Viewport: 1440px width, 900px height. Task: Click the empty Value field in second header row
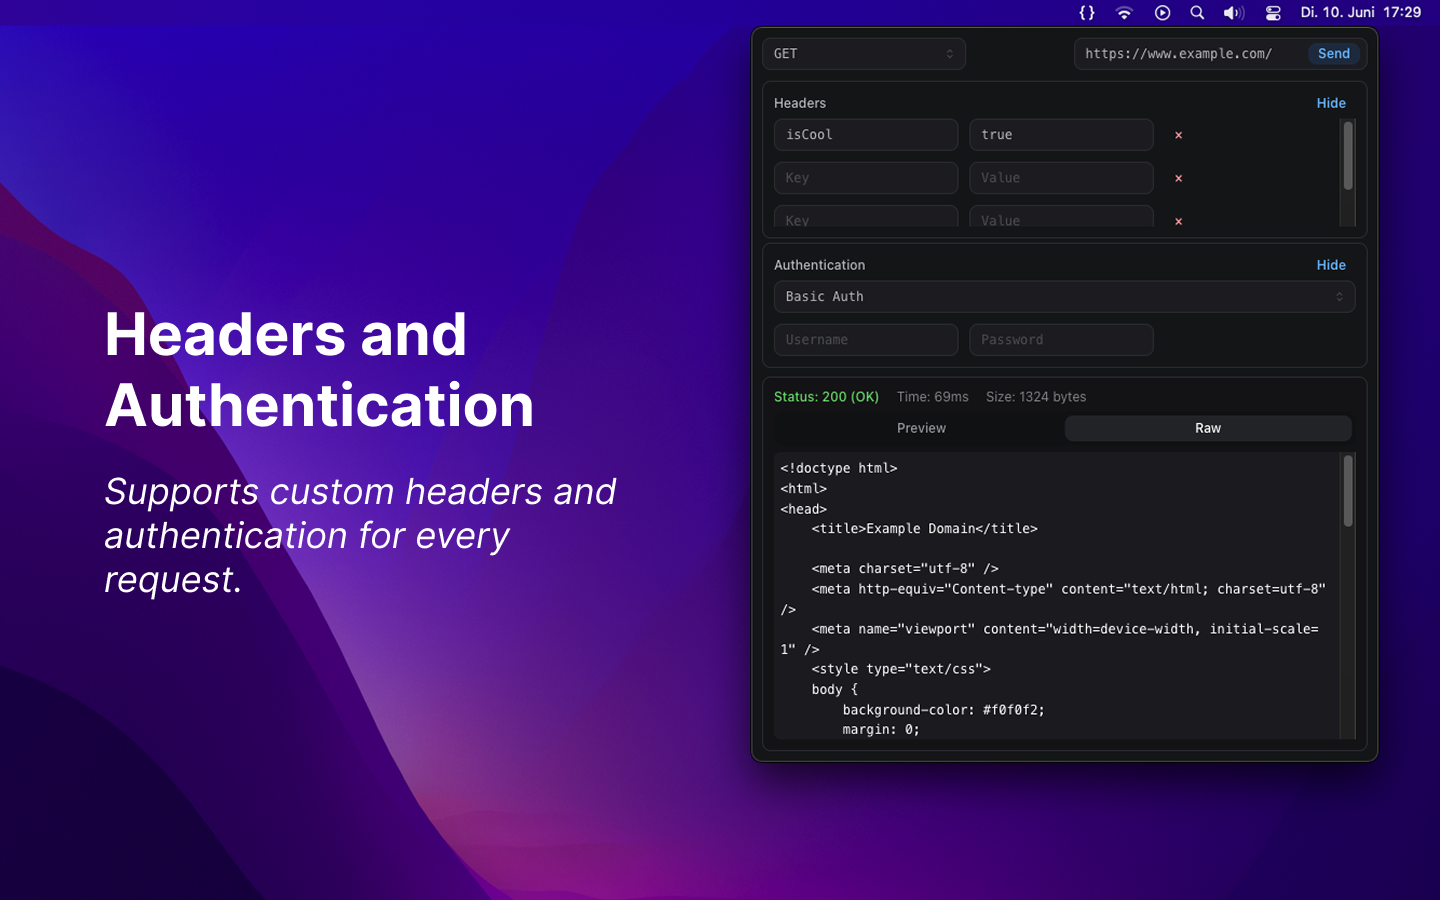[1061, 178]
